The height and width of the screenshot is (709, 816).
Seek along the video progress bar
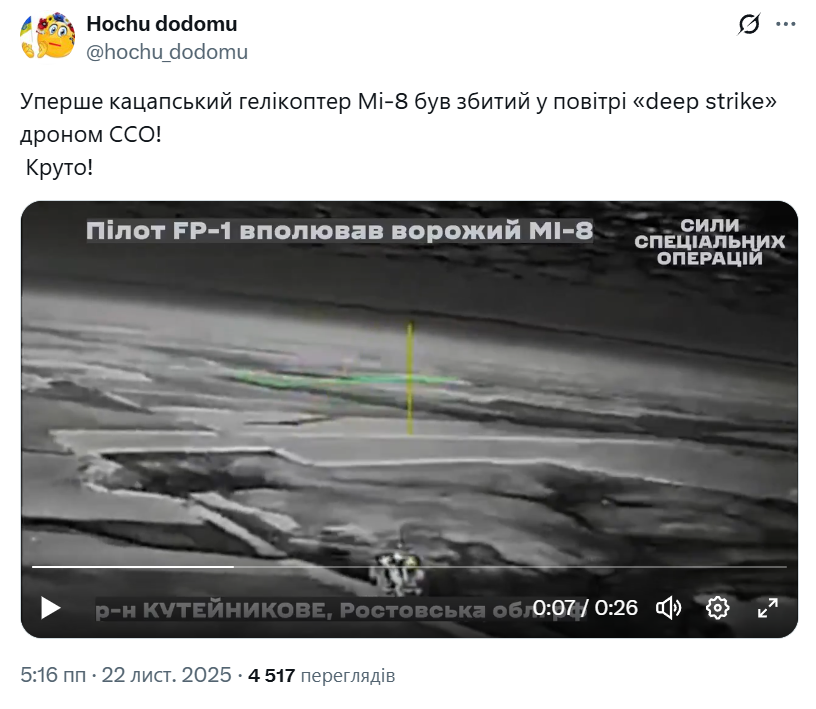(x=409, y=566)
